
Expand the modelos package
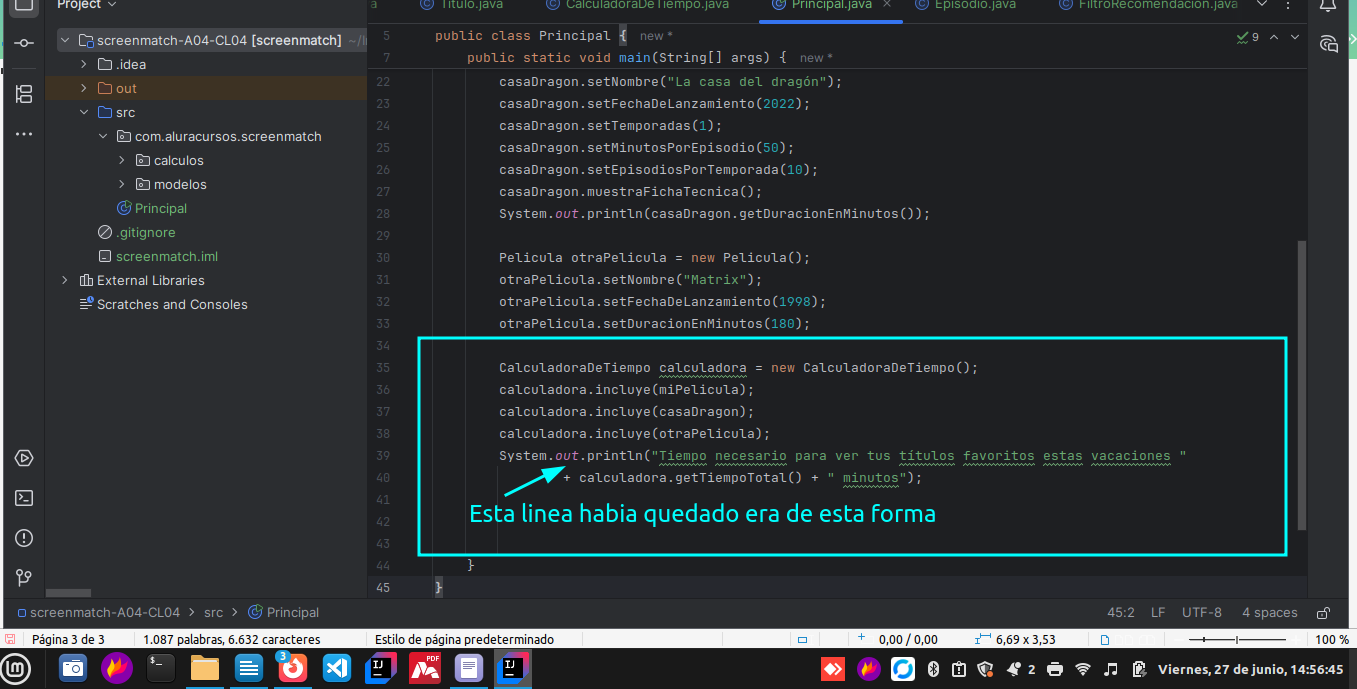[x=122, y=184]
